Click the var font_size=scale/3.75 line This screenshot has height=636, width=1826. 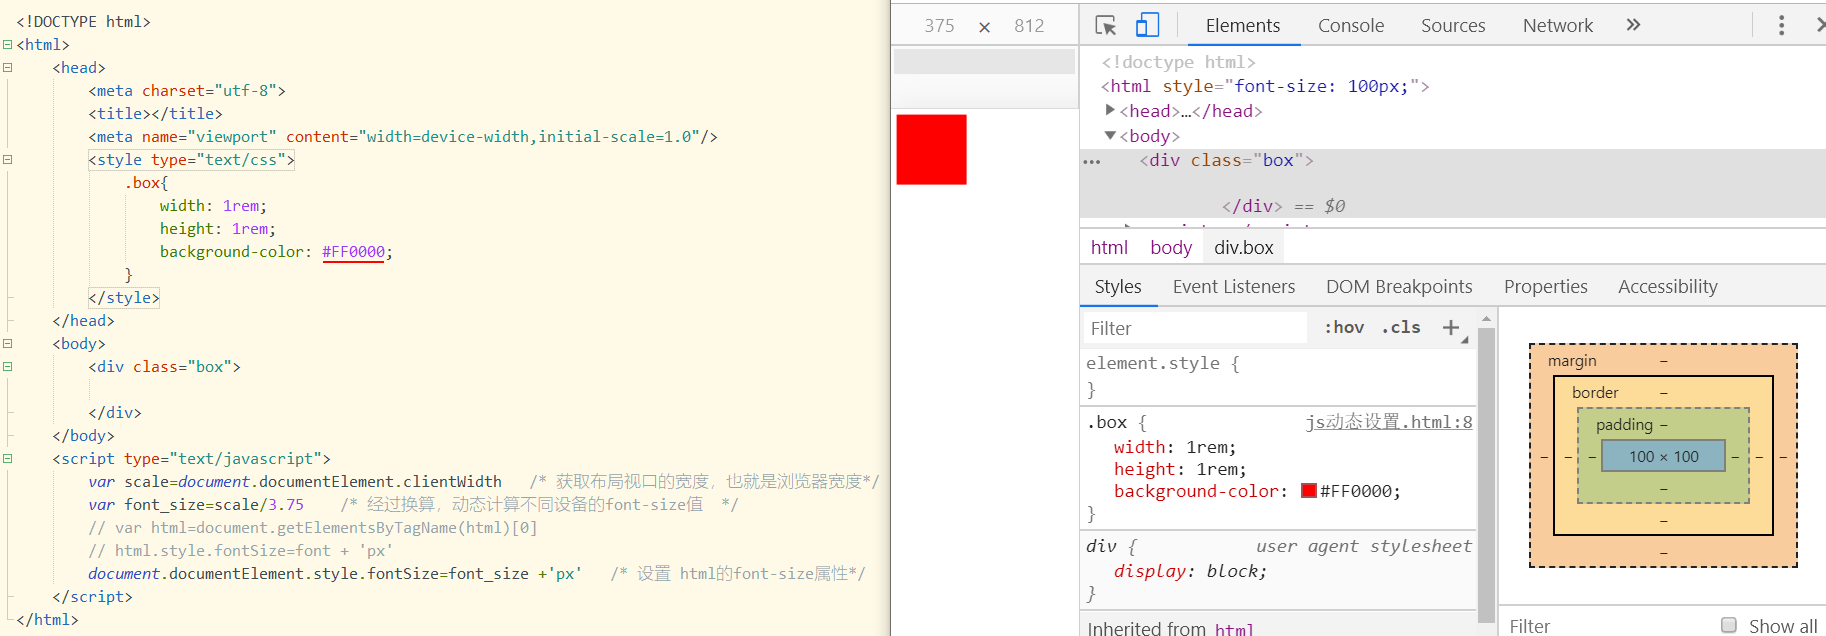tap(196, 504)
